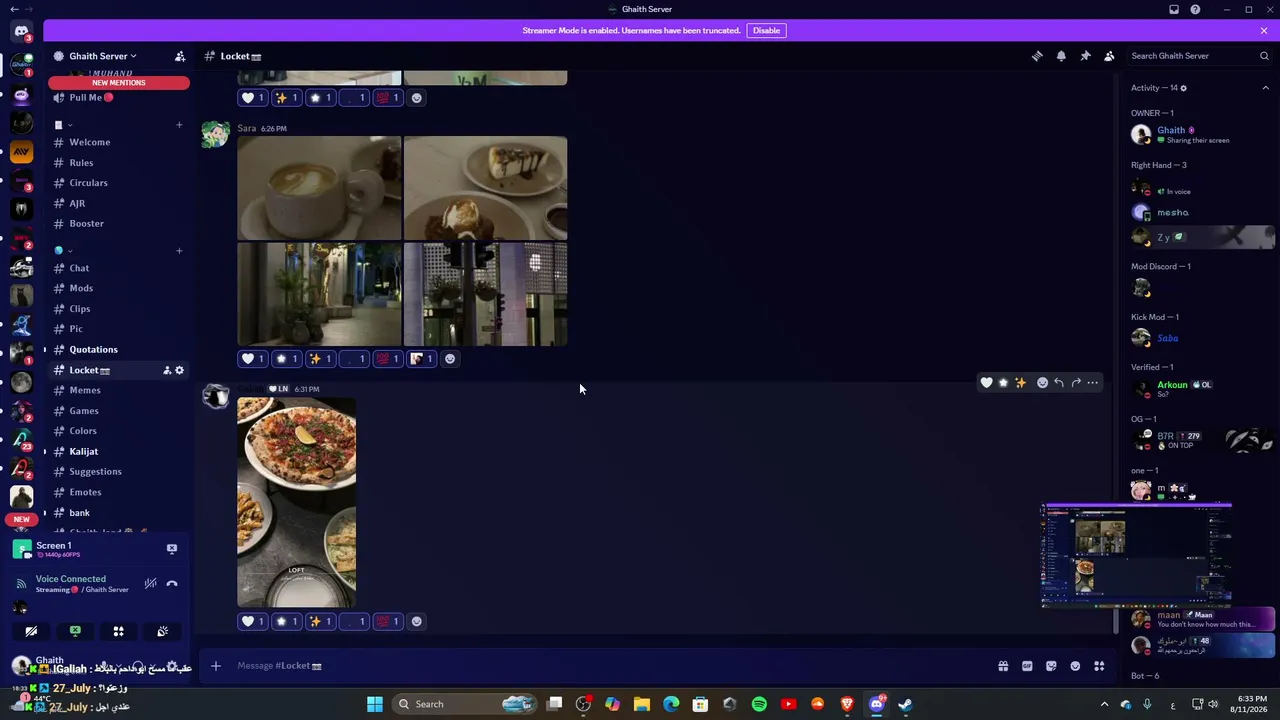Open the gift button in the message bar

tap(1003, 666)
